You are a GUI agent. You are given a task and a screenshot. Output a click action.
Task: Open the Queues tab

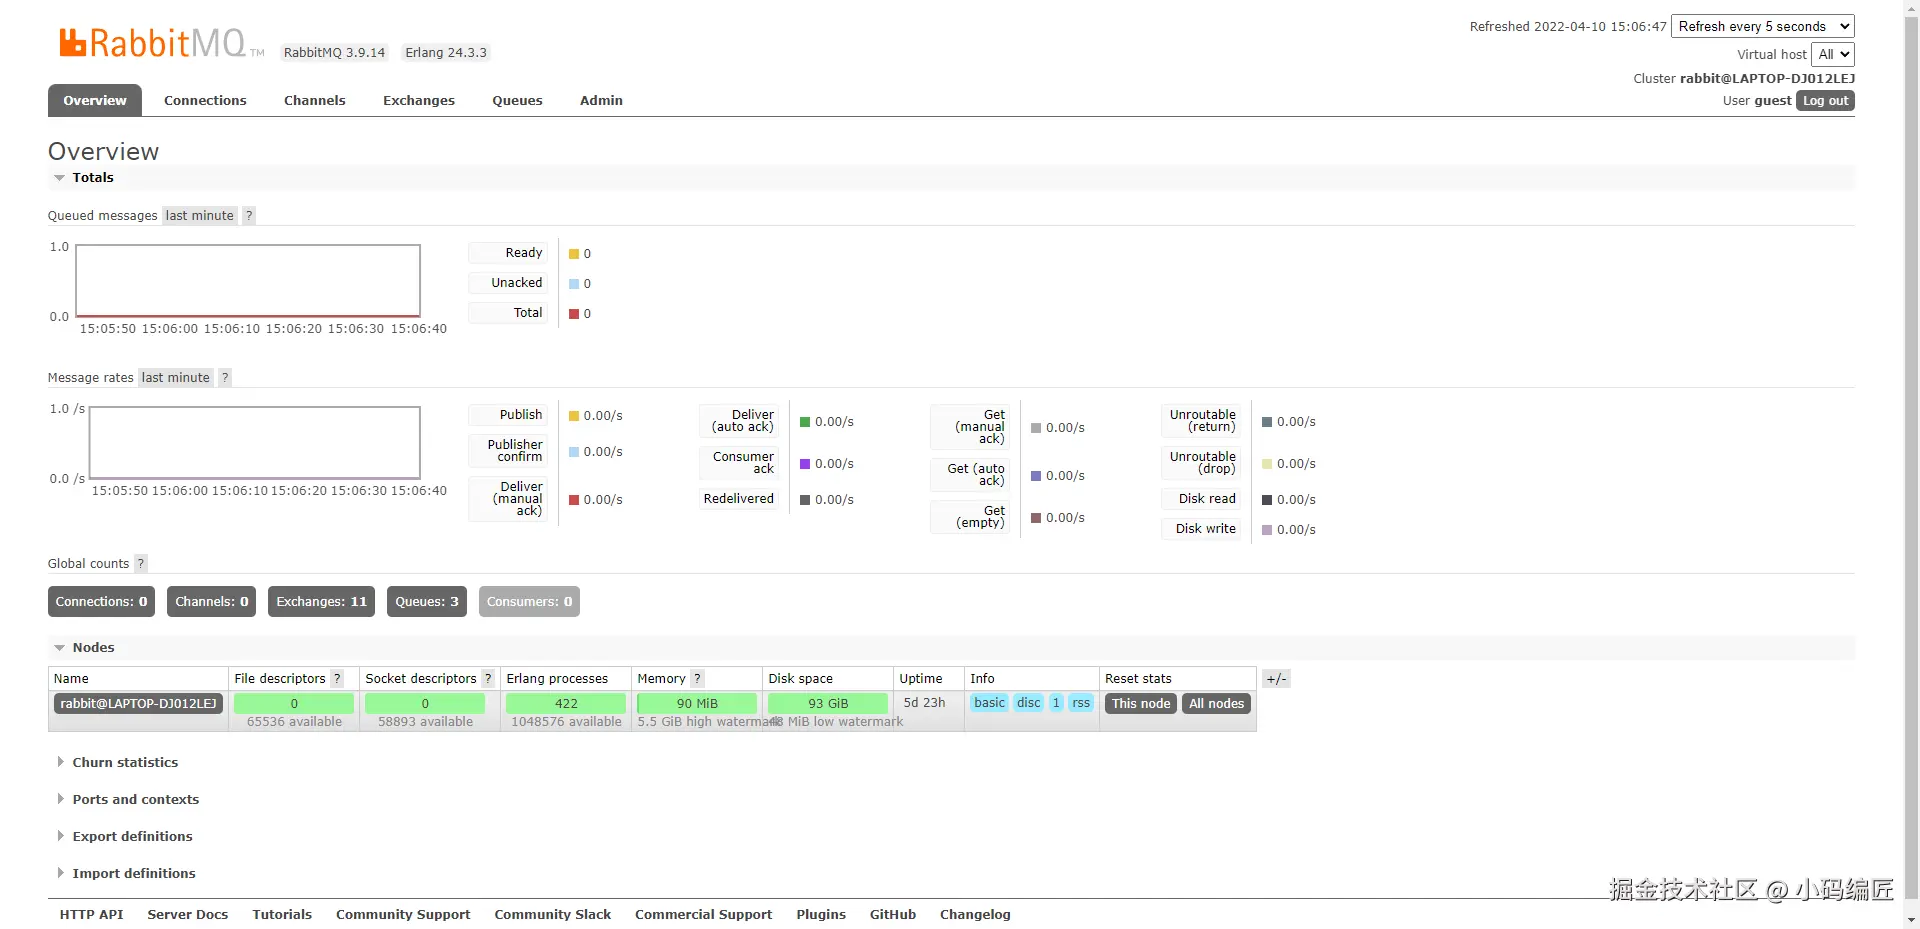[x=517, y=101]
